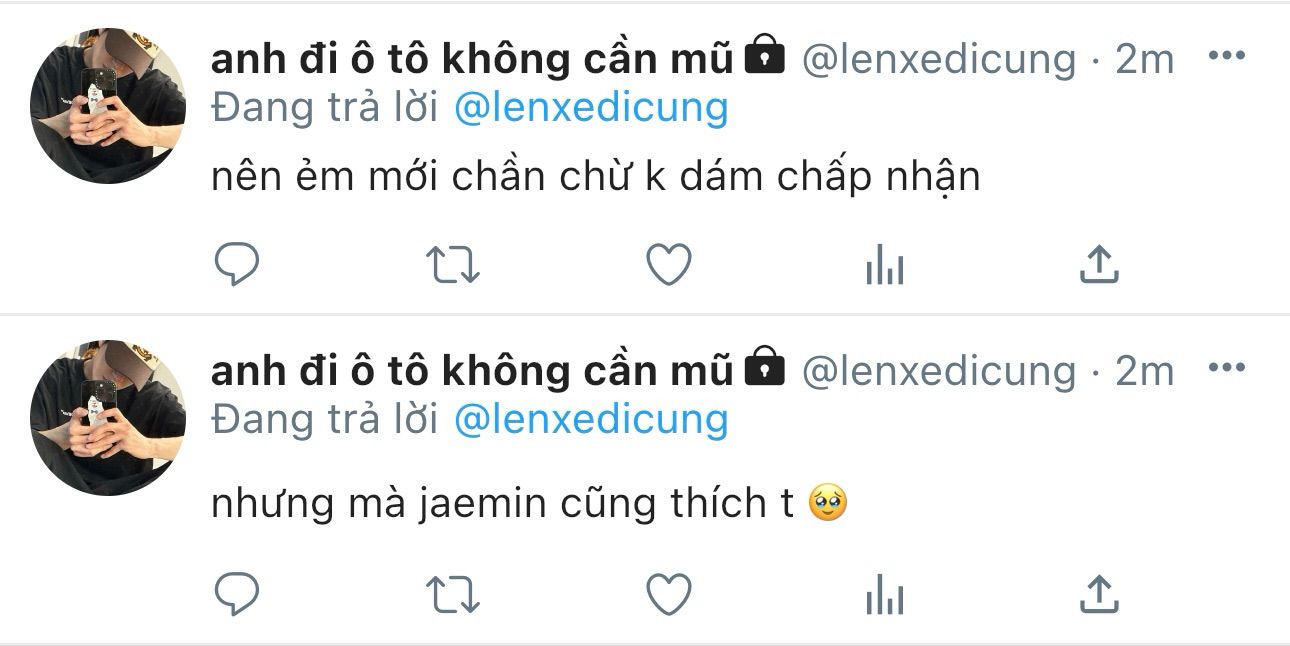
Task: Open the first tweet's profile avatar
Action: pyautogui.click(x=108, y=106)
